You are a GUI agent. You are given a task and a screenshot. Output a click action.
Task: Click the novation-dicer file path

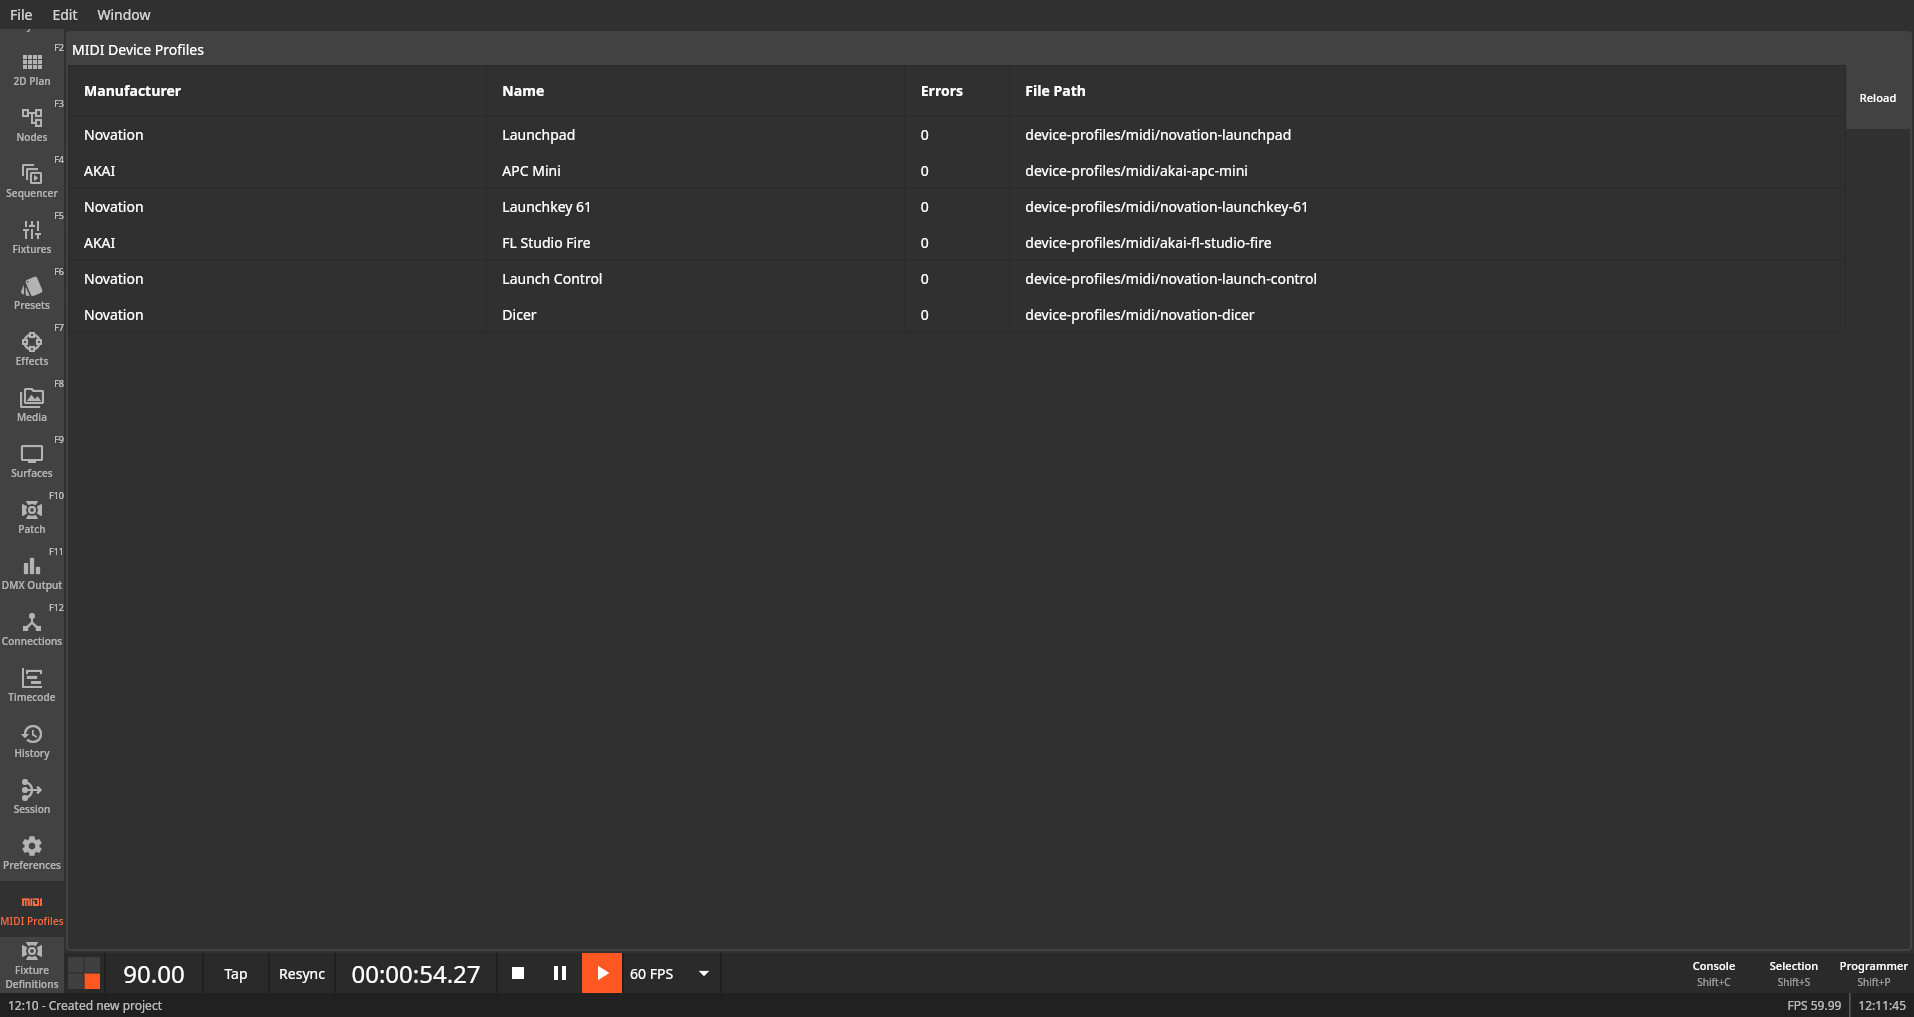(1140, 315)
